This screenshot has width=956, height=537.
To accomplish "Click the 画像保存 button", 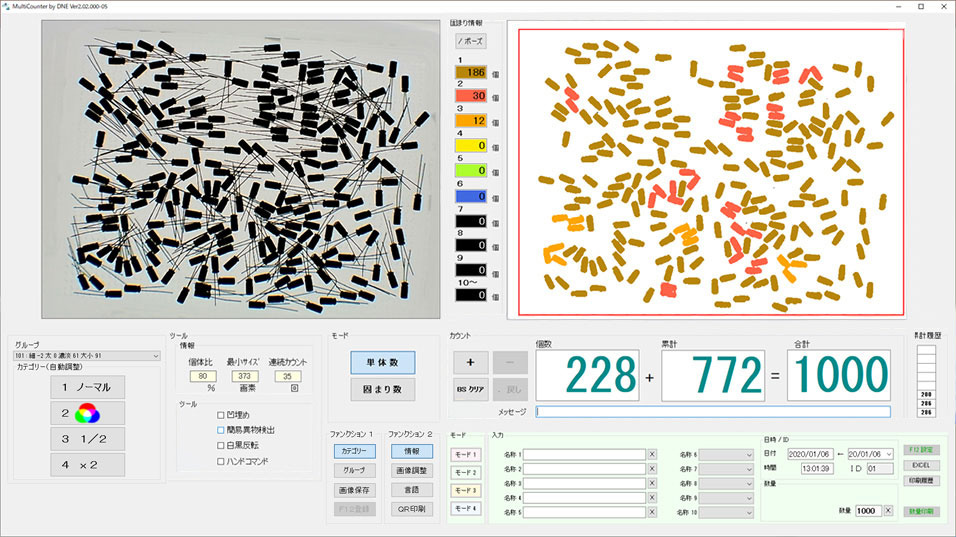I will [354, 490].
